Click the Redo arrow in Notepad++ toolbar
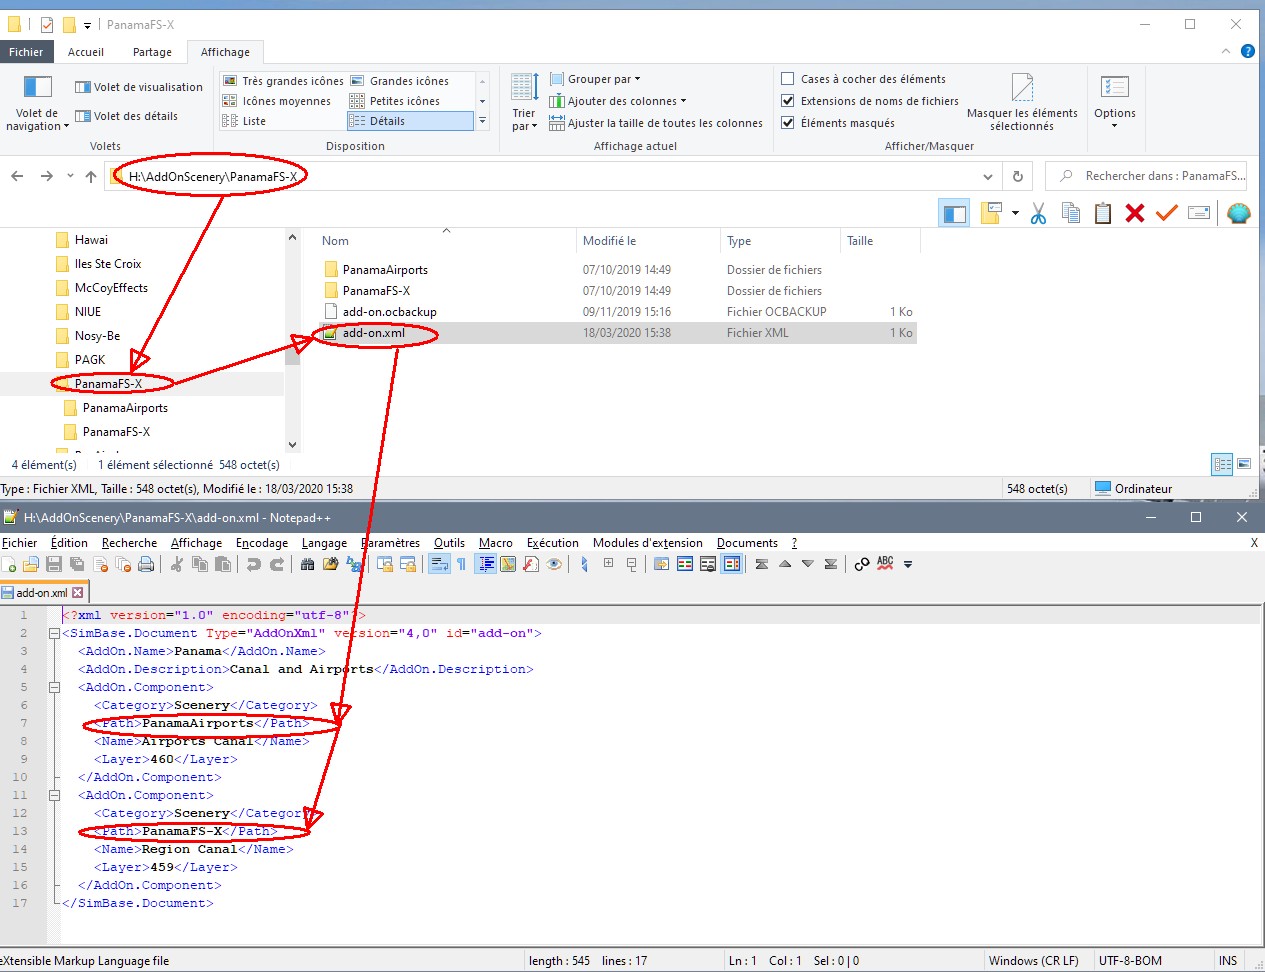Viewport: 1265px width, 972px height. [277, 565]
